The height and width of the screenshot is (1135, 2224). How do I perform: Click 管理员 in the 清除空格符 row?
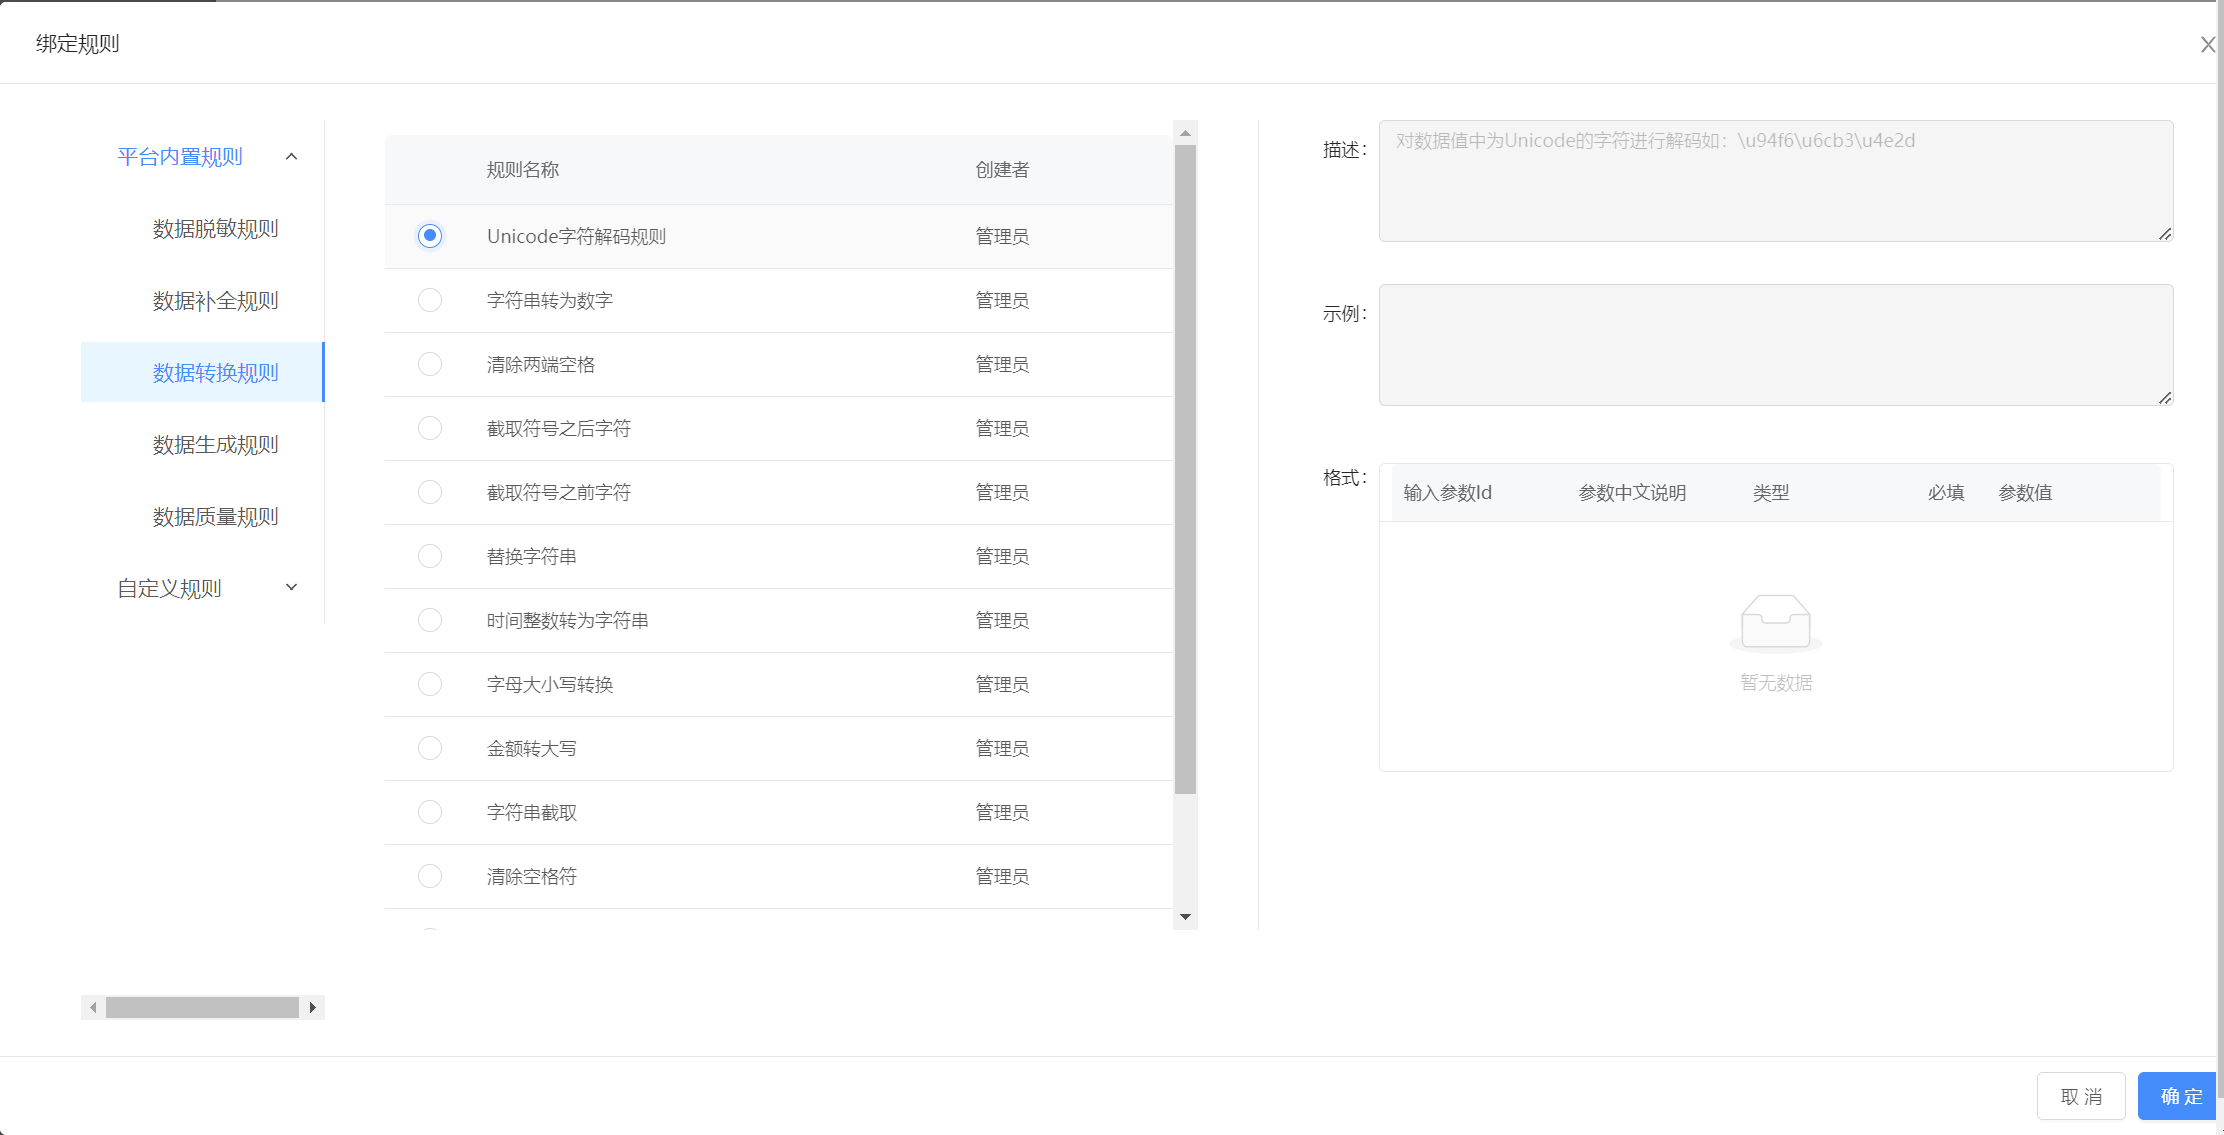pyautogui.click(x=1002, y=877)
